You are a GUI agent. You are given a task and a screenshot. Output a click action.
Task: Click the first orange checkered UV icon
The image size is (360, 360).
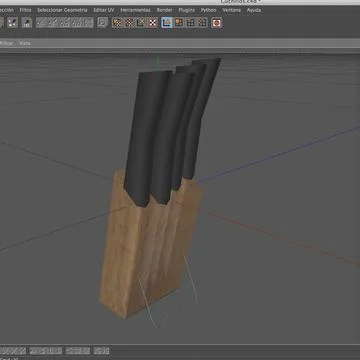117,23
